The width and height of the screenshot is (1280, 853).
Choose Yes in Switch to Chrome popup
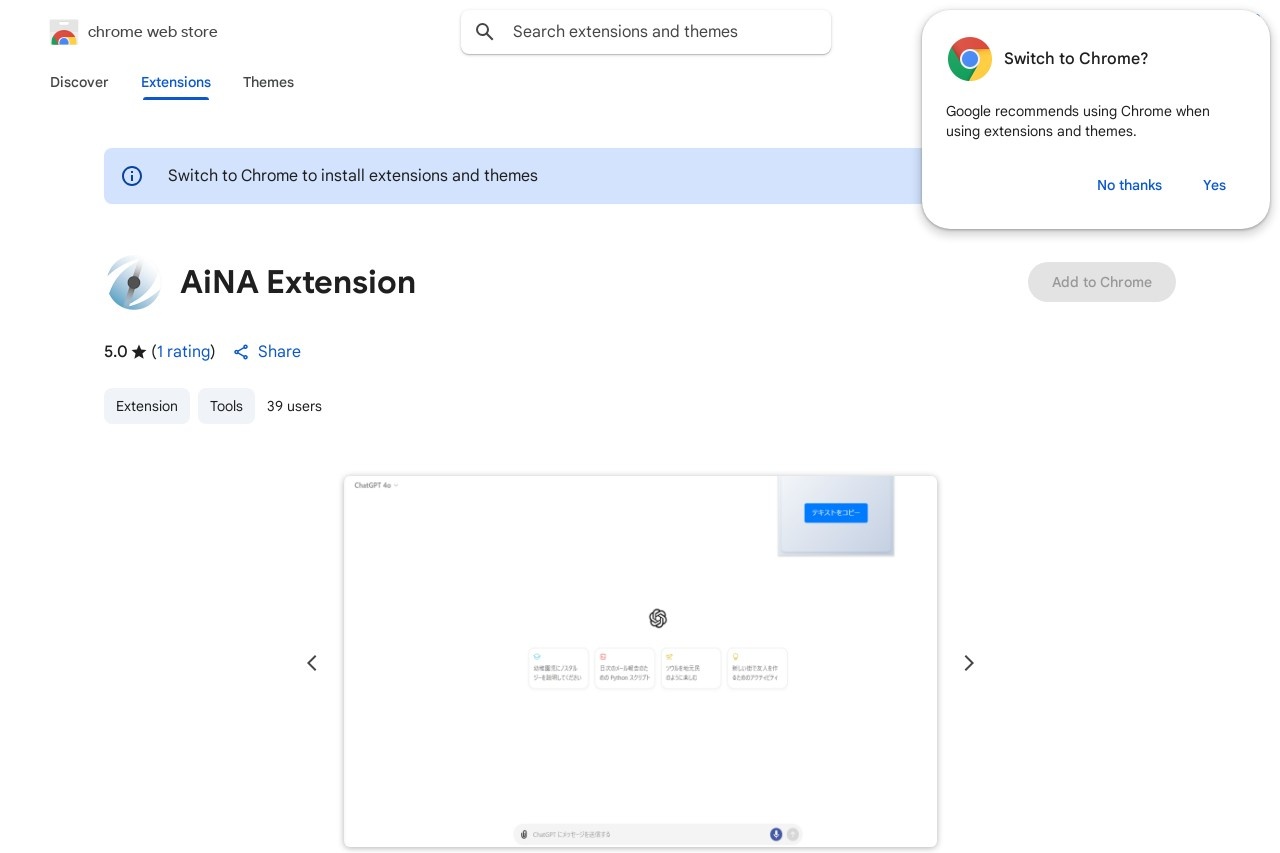1214,185
